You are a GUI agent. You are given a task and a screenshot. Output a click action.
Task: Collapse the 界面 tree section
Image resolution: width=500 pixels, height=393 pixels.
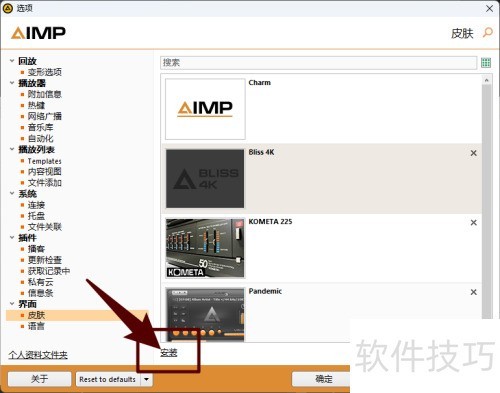pos(12,304)
